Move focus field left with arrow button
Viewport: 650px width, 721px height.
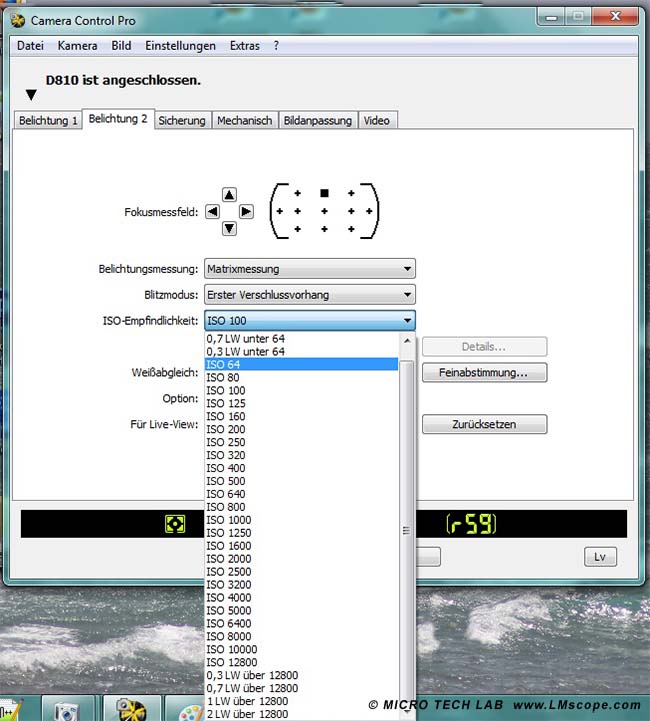point(212,212)
